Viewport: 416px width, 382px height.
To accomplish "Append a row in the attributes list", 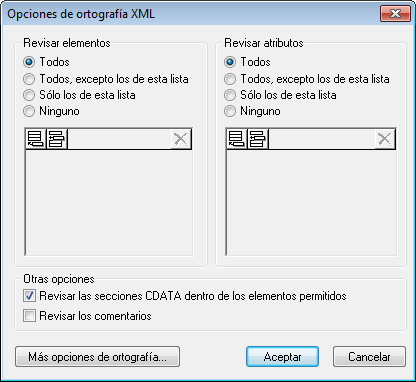I will [x=237, y=139].
